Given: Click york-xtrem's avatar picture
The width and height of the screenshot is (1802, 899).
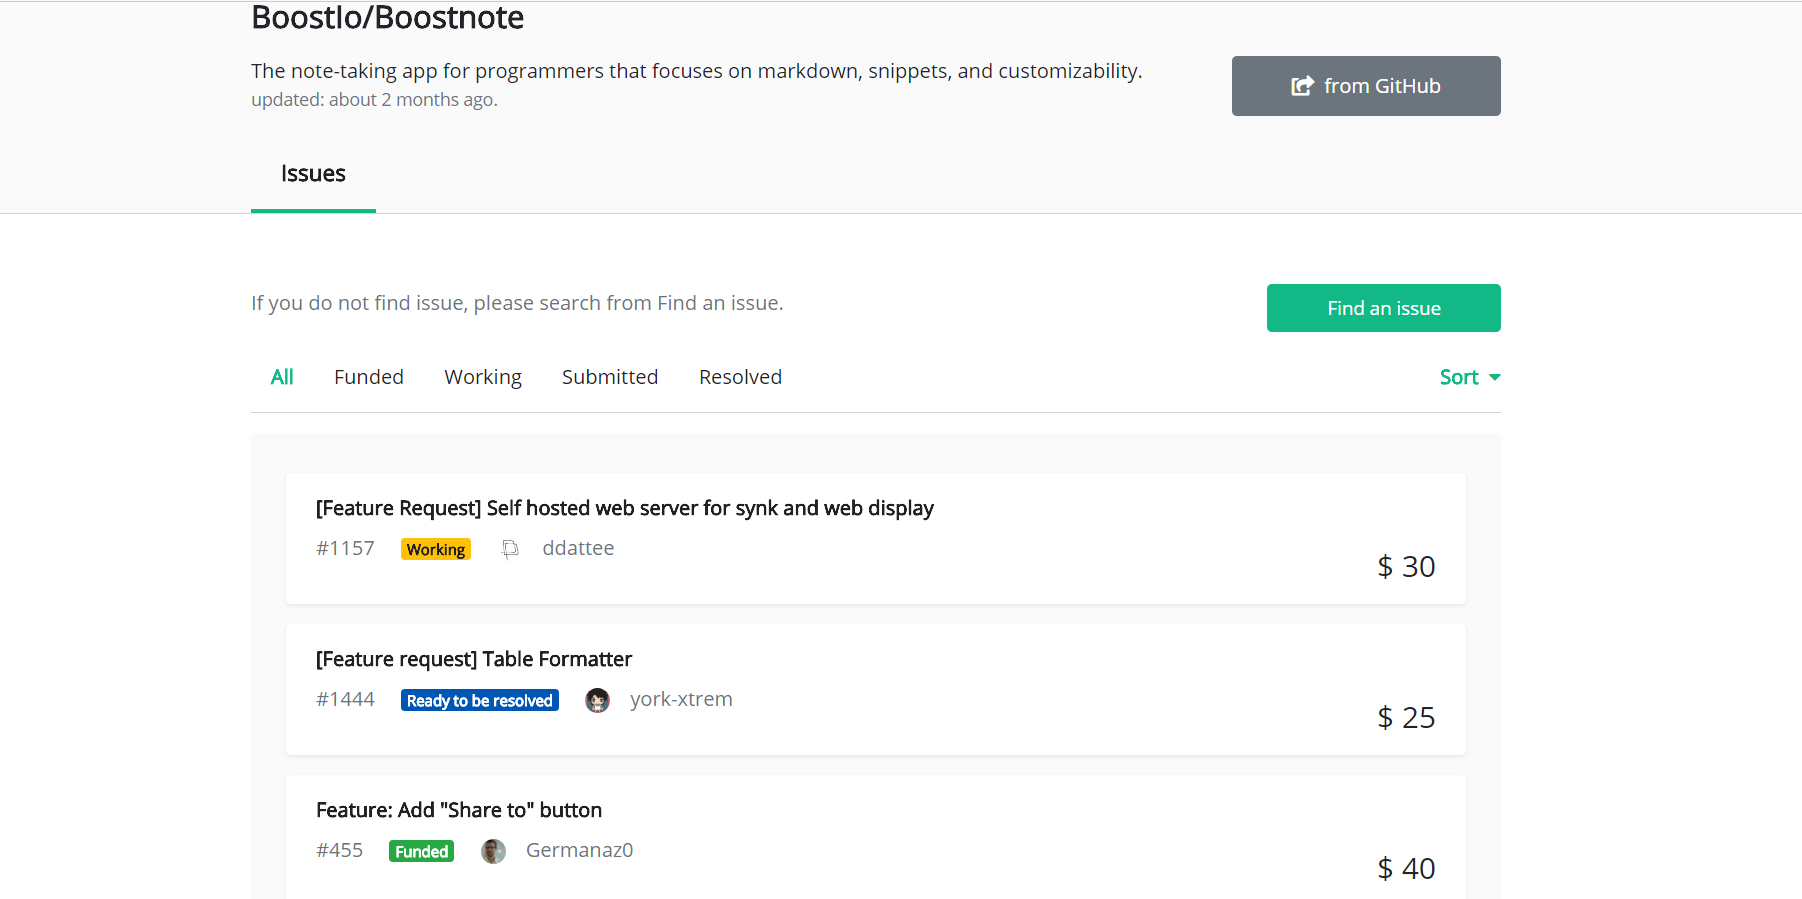Looking at the screenshot, I should coord(597,700).
